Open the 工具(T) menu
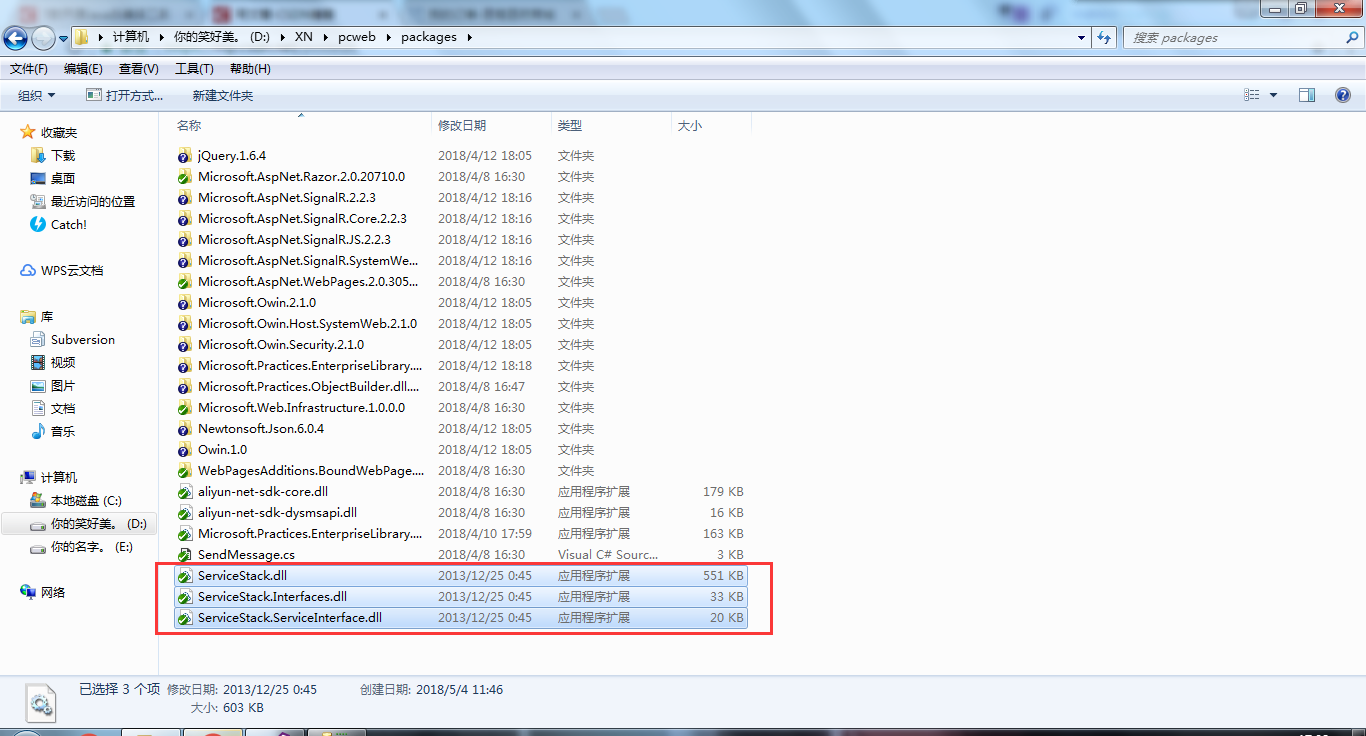This screenshot has width=1366, height=736. [x=194, y=69]
